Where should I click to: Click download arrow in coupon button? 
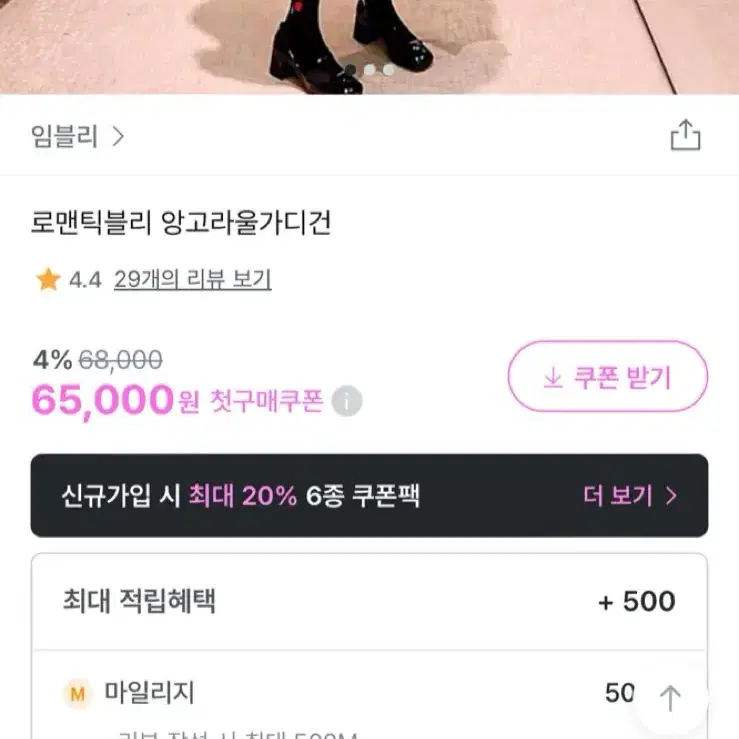553,378
